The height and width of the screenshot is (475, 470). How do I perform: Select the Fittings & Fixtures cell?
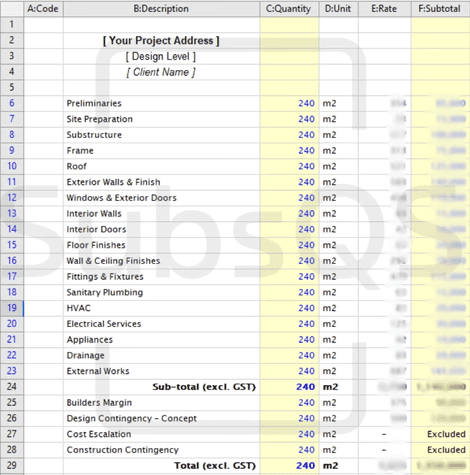point(161,277)
